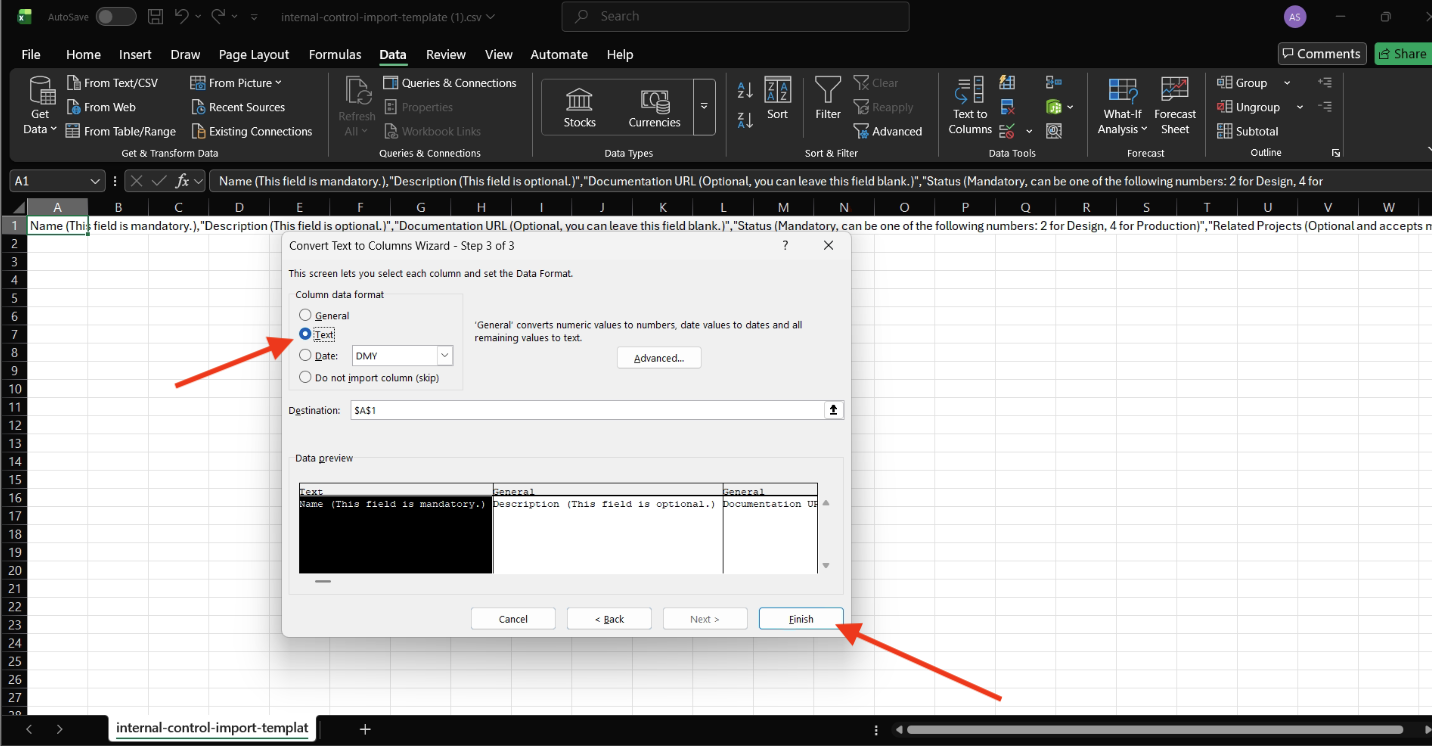Click the Save icon in title bar
Image resolution: width=1432 pixels, height=746 pixels.
pyautogui.click(x=155, y=16)
